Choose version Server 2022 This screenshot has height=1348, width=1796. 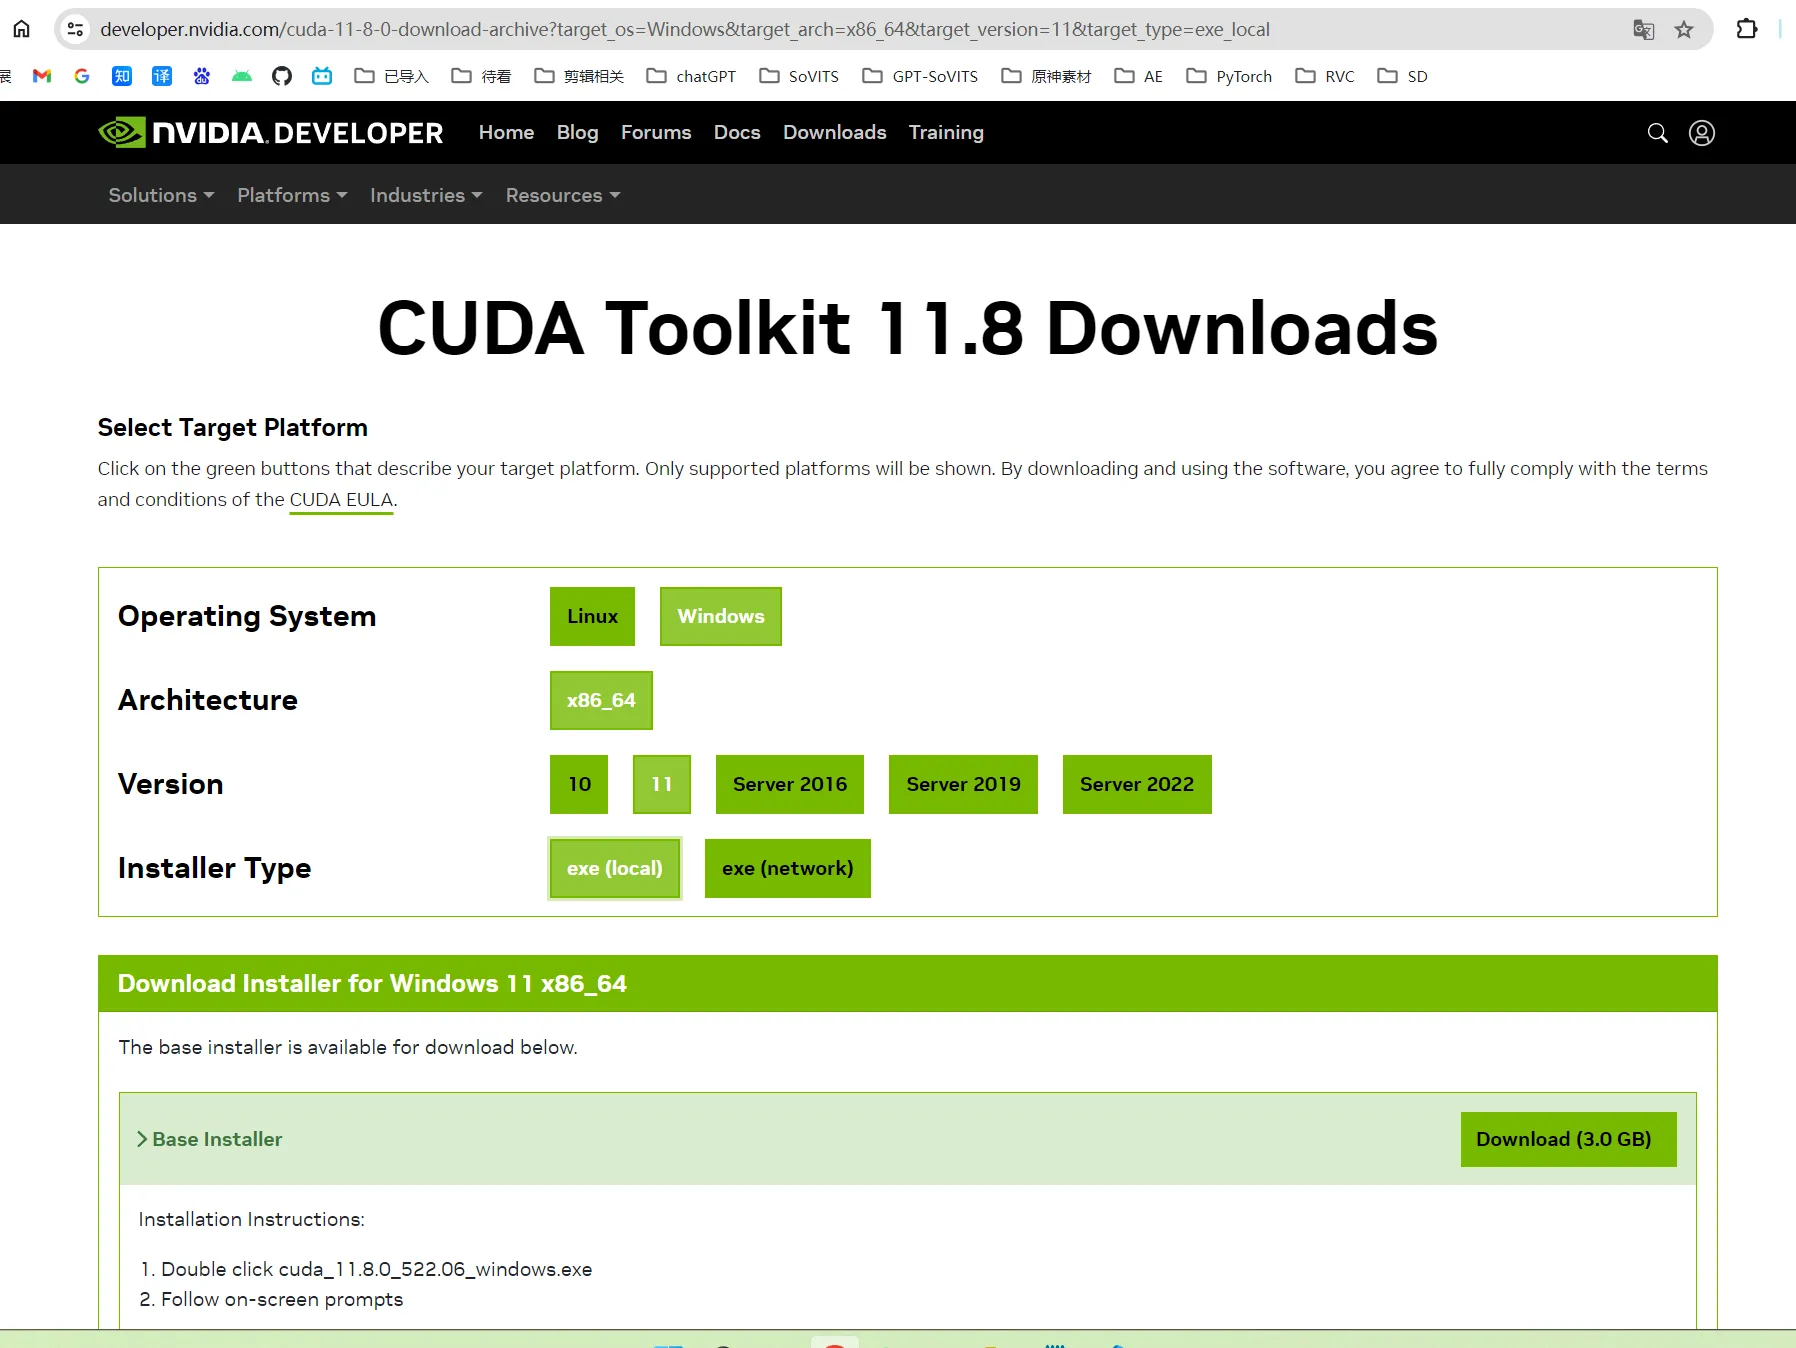[x=1137, y=784]
